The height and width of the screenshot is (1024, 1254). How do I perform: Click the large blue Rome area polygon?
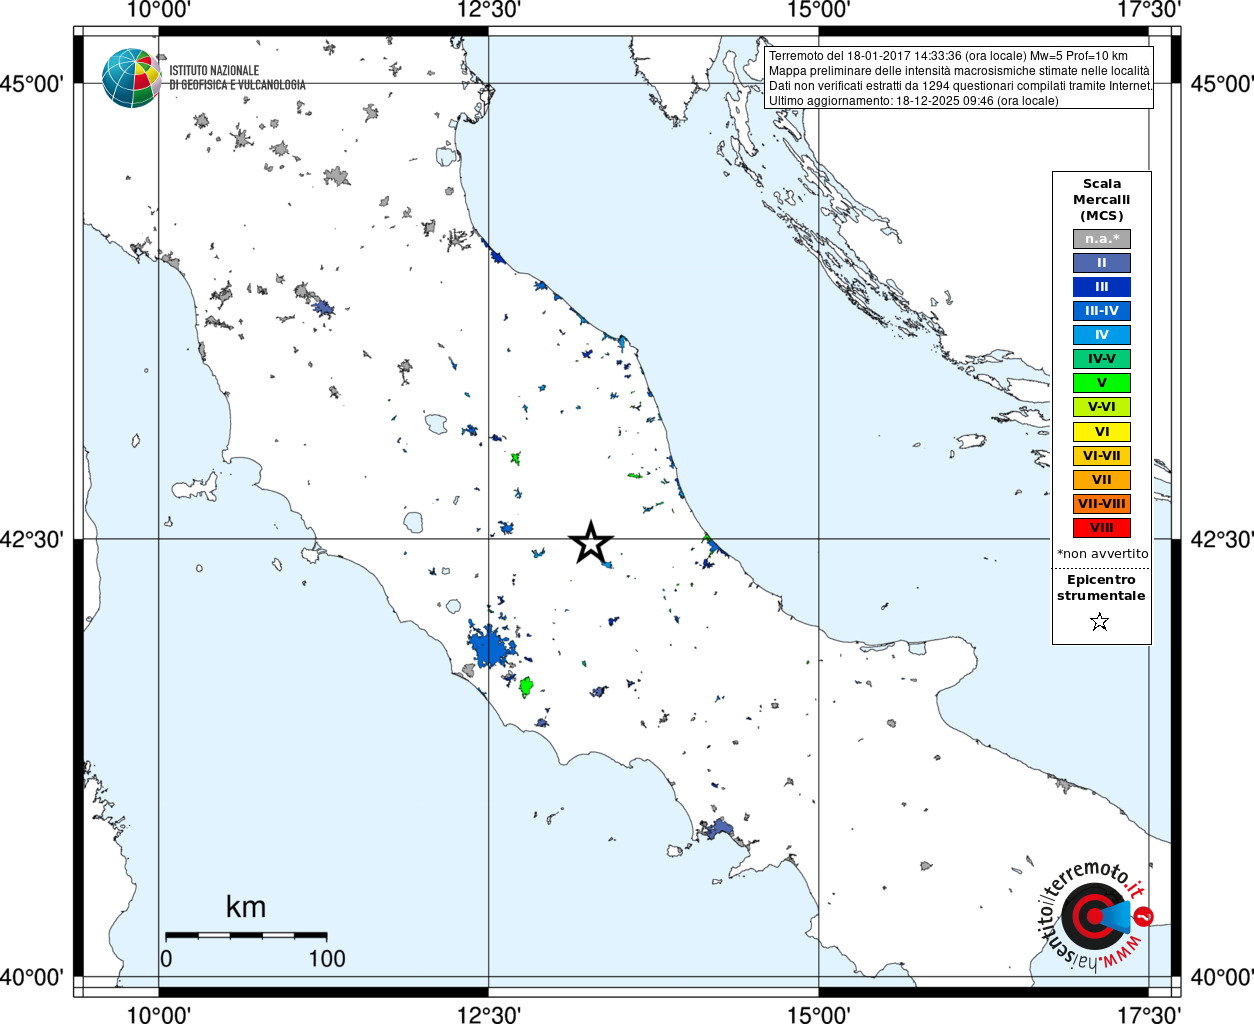pos(490,647)
